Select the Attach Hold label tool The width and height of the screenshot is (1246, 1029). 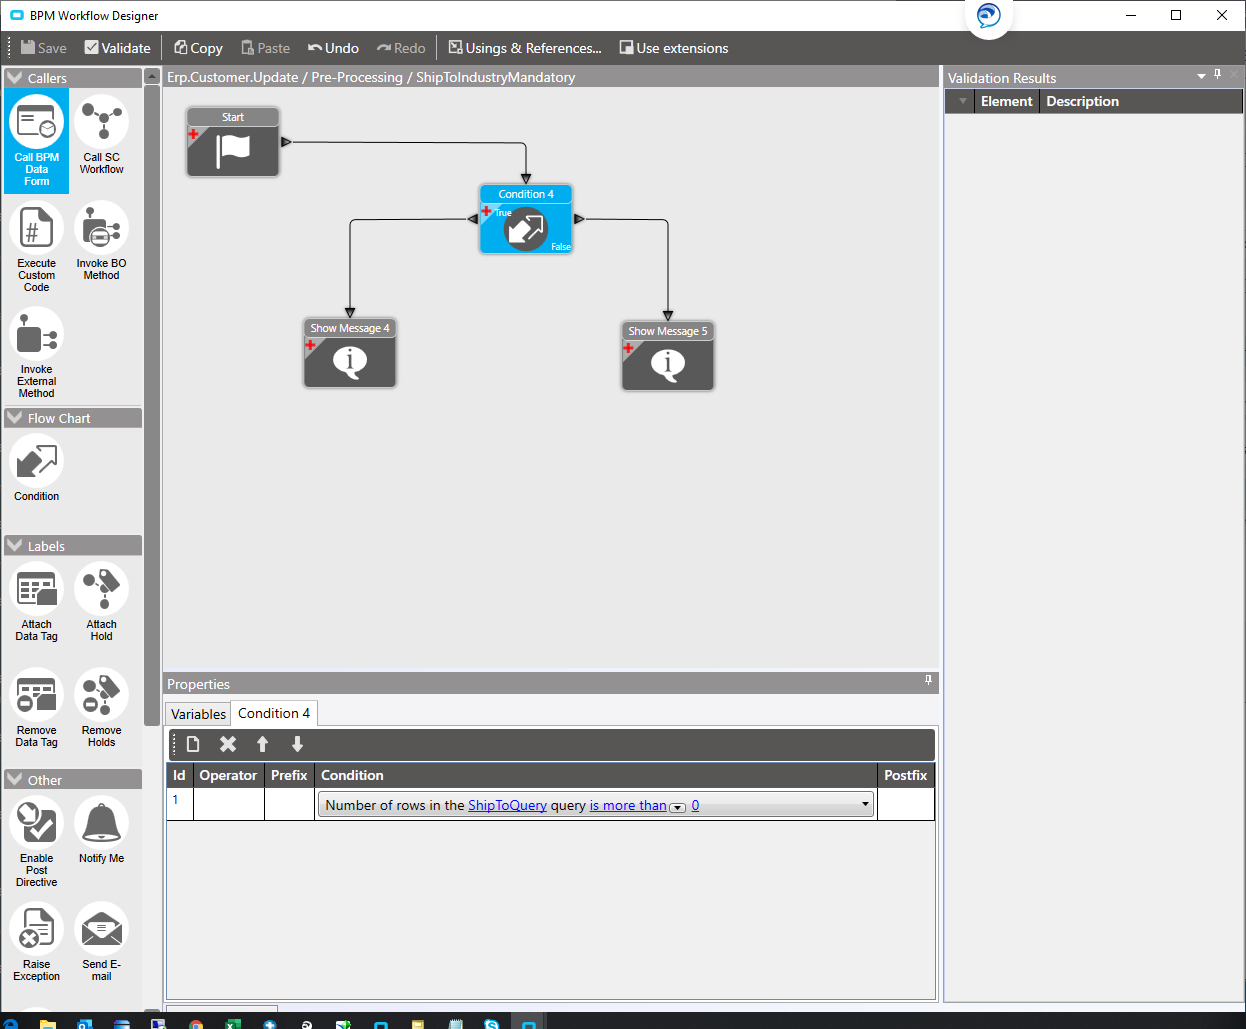coord(101,602)
